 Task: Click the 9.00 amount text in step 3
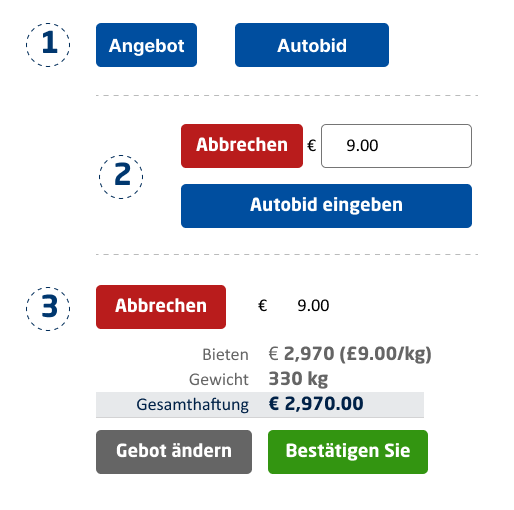(313, 306)
